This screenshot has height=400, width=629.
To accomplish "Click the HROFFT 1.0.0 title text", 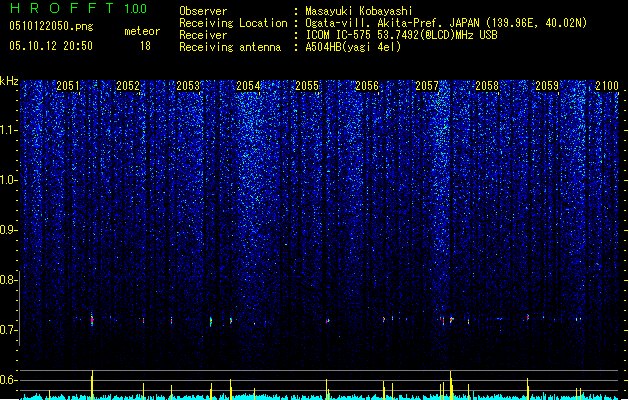I will click(x=78, y=8).
